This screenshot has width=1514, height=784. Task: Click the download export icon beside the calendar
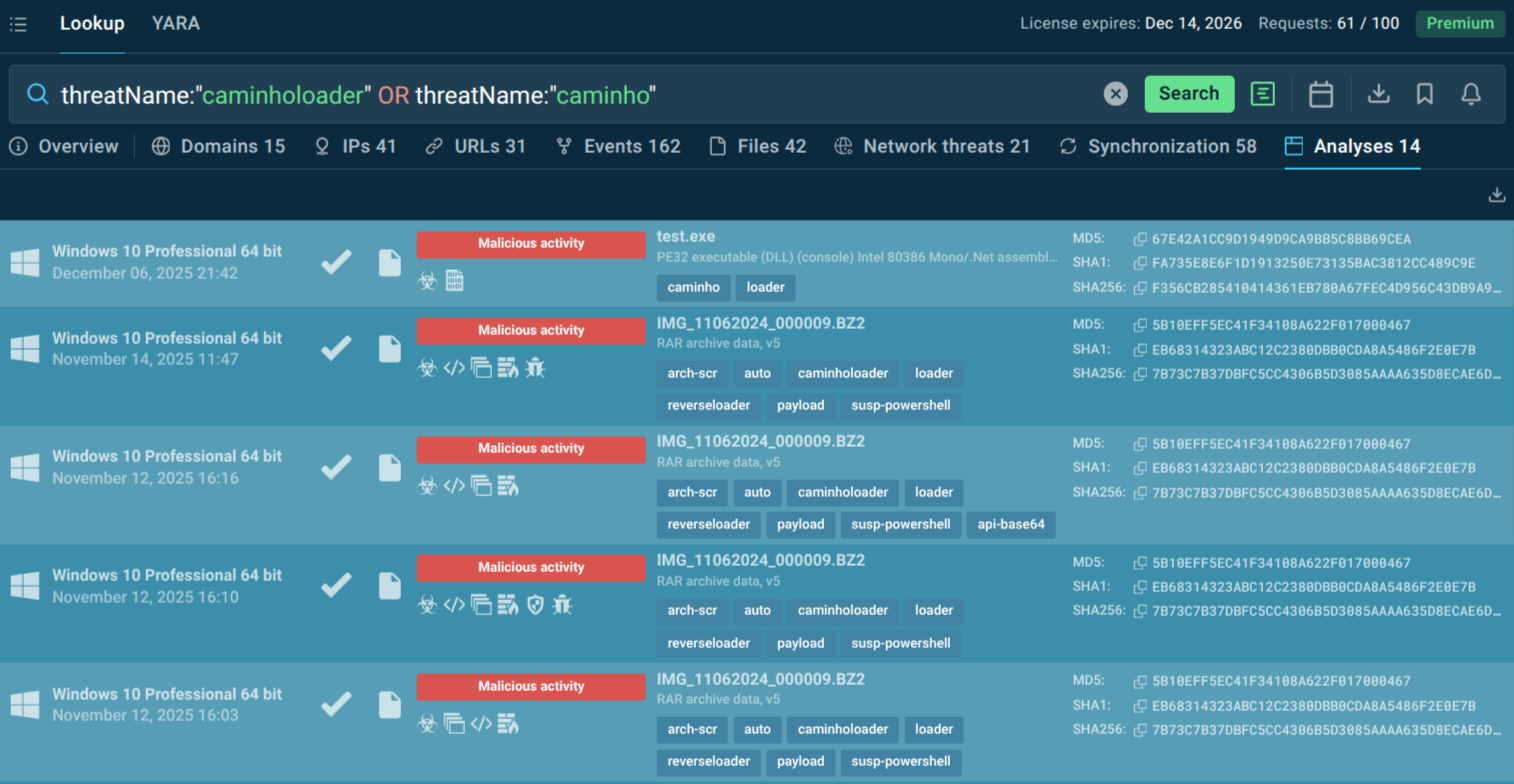[x=1379, y=94]
